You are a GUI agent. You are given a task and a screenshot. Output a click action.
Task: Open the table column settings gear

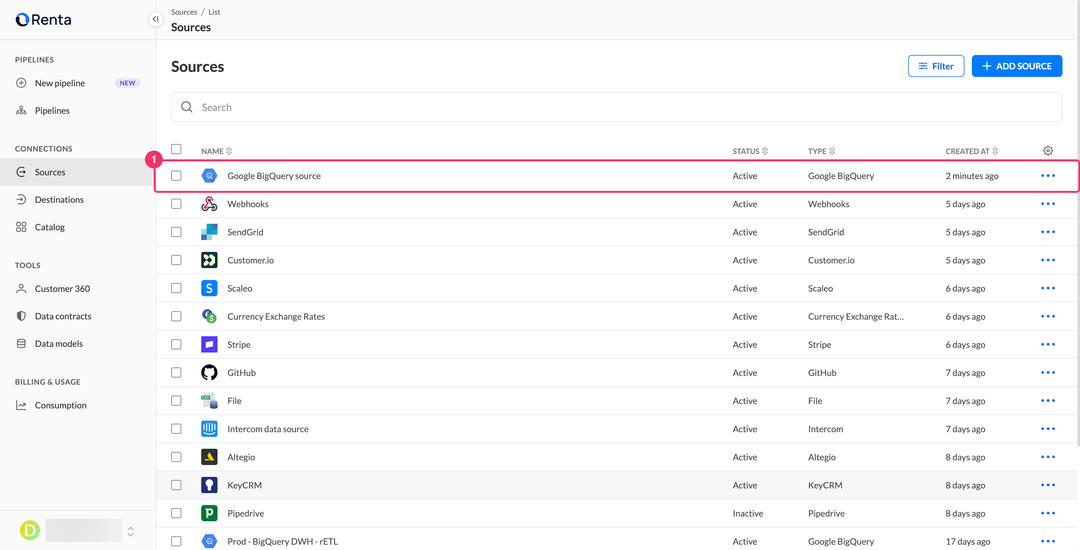tap(1048, 151)
